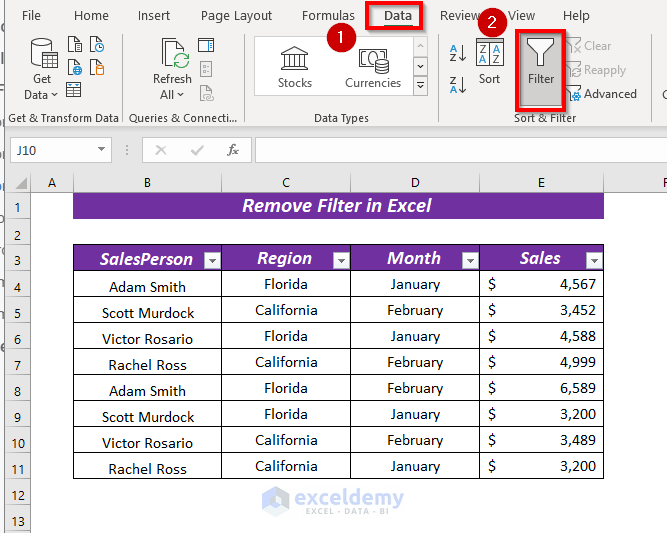The image size is (667, 533).
Task: Switch to the Data tab
Action: [x=398, y=16]
